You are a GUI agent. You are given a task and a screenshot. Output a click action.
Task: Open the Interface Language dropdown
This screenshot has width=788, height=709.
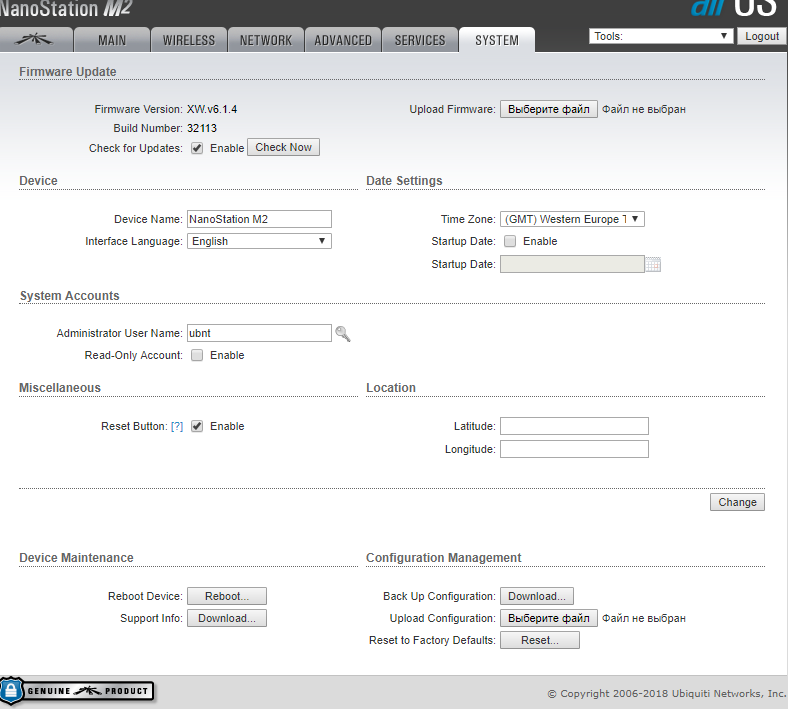[x=259, y=241]
